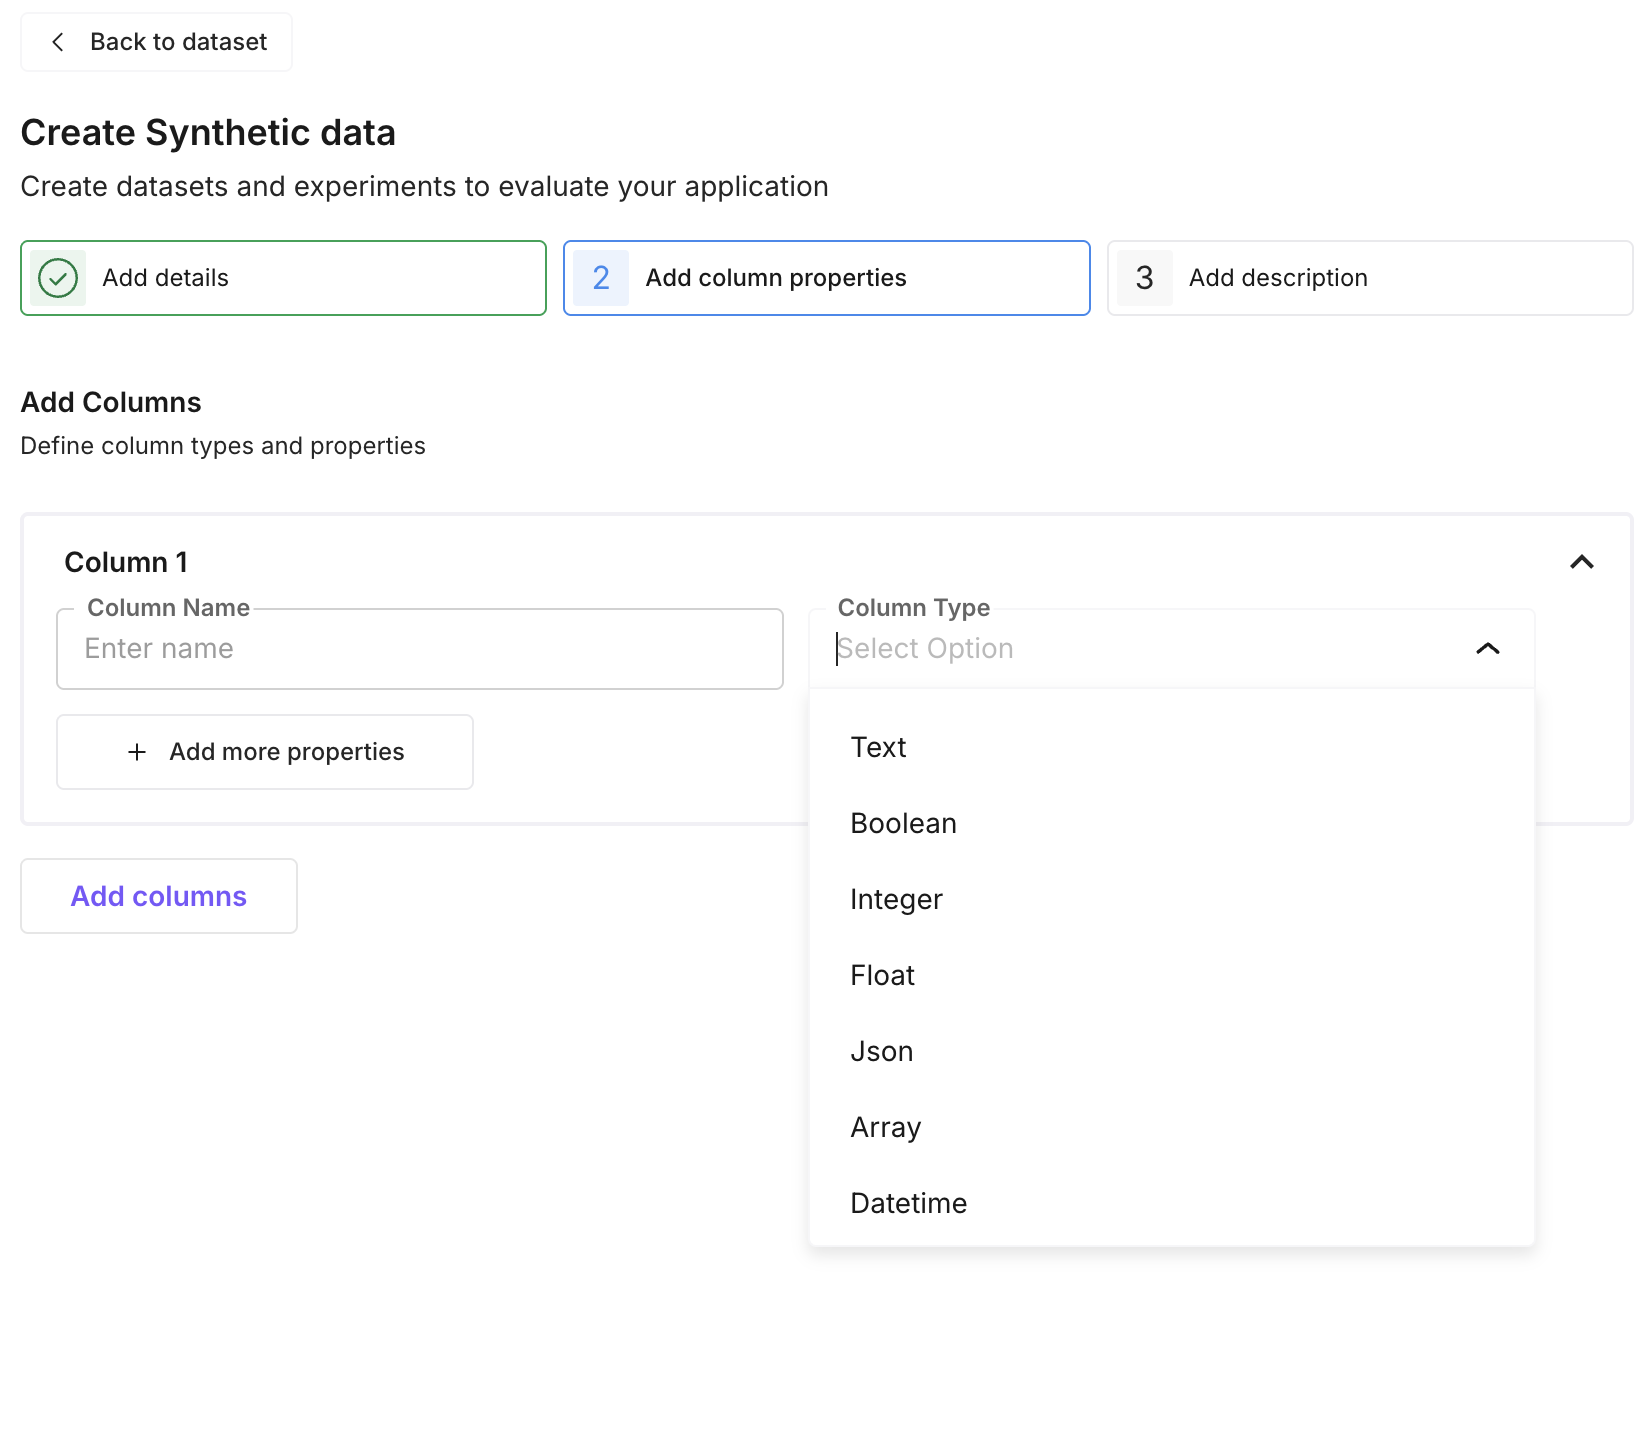
Task: Click the back arrow chevron icon
Action: pos(58,42)
